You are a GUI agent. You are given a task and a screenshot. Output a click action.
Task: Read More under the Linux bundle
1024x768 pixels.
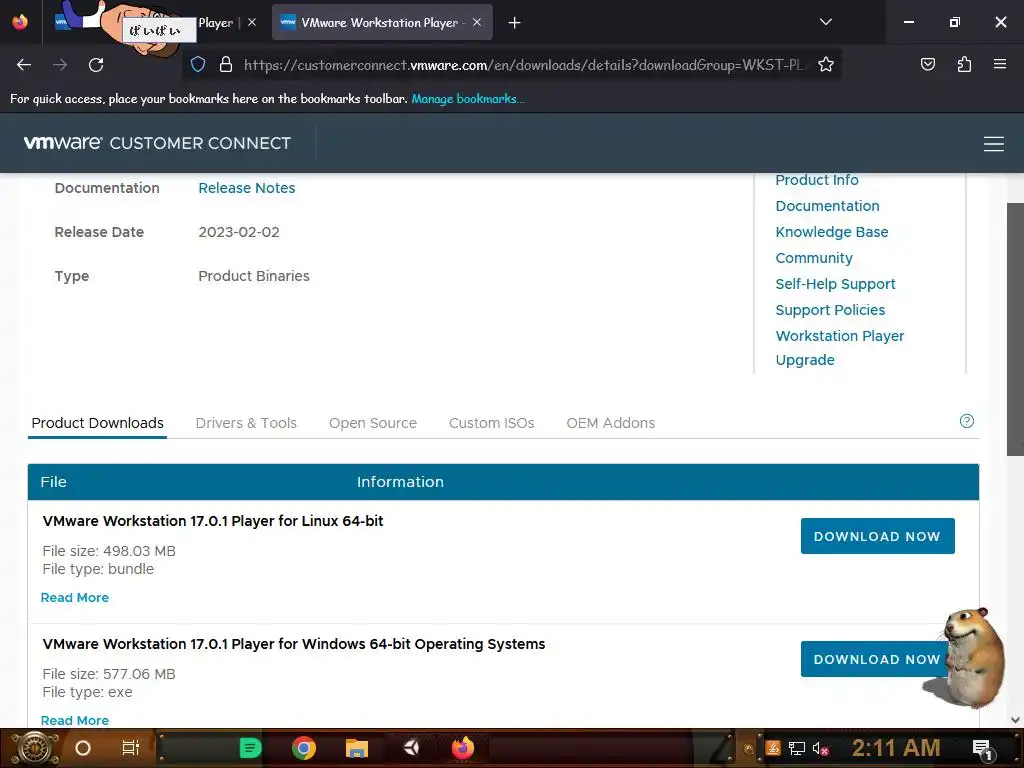[x=74, y=598]
